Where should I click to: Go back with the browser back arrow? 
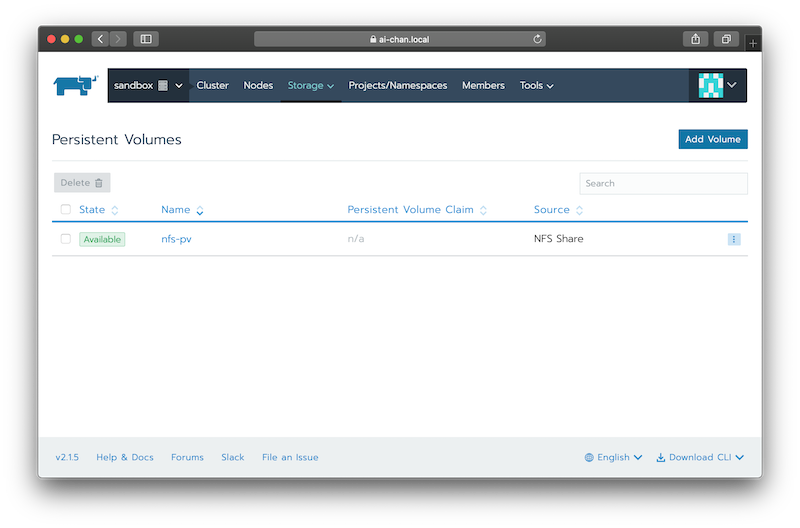point(100,39)
